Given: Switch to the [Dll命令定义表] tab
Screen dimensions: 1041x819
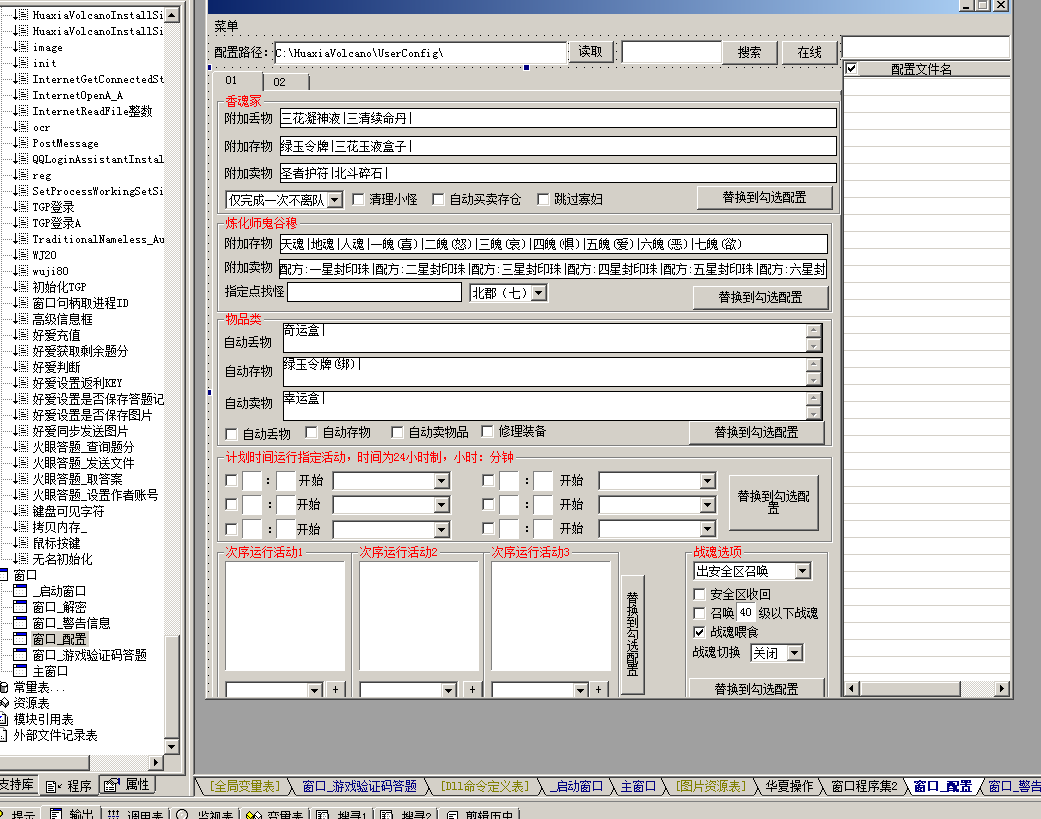Looking at the screenshot, I should click(x=485, y=786).
